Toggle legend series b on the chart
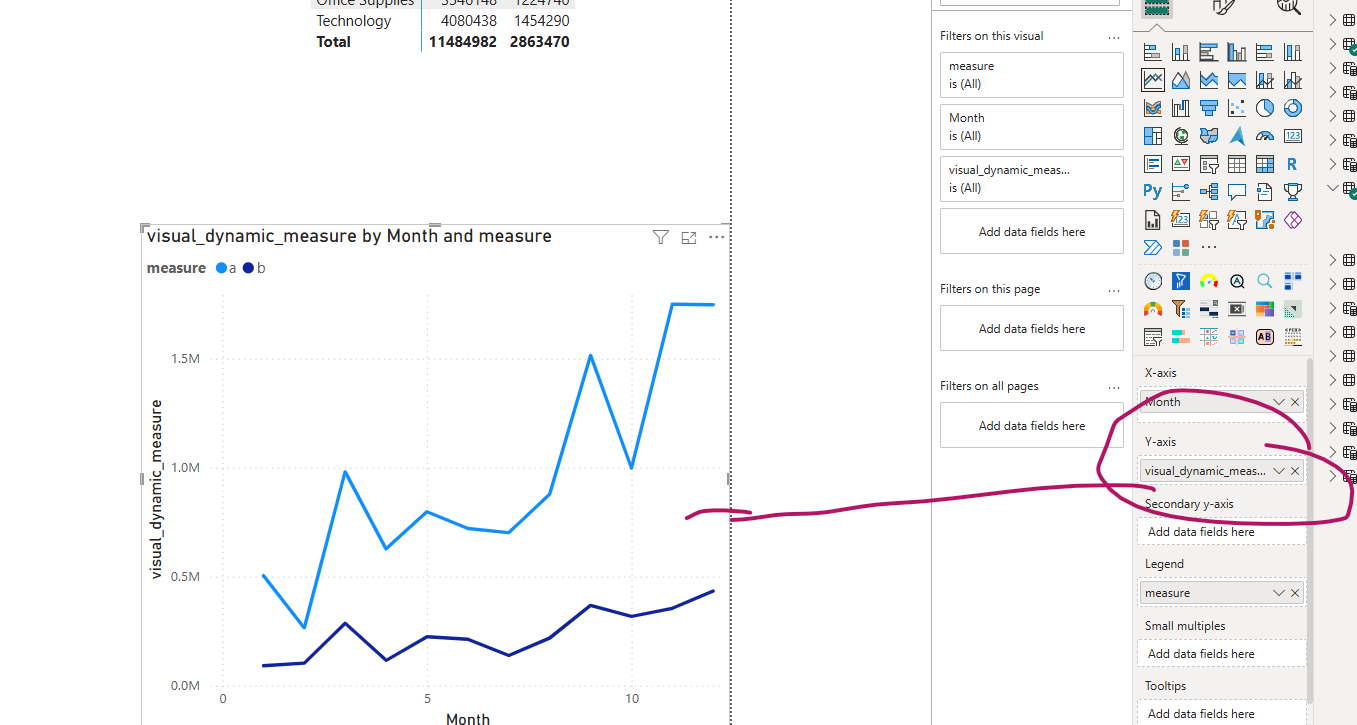1357x725 pixels. [255, 268]
